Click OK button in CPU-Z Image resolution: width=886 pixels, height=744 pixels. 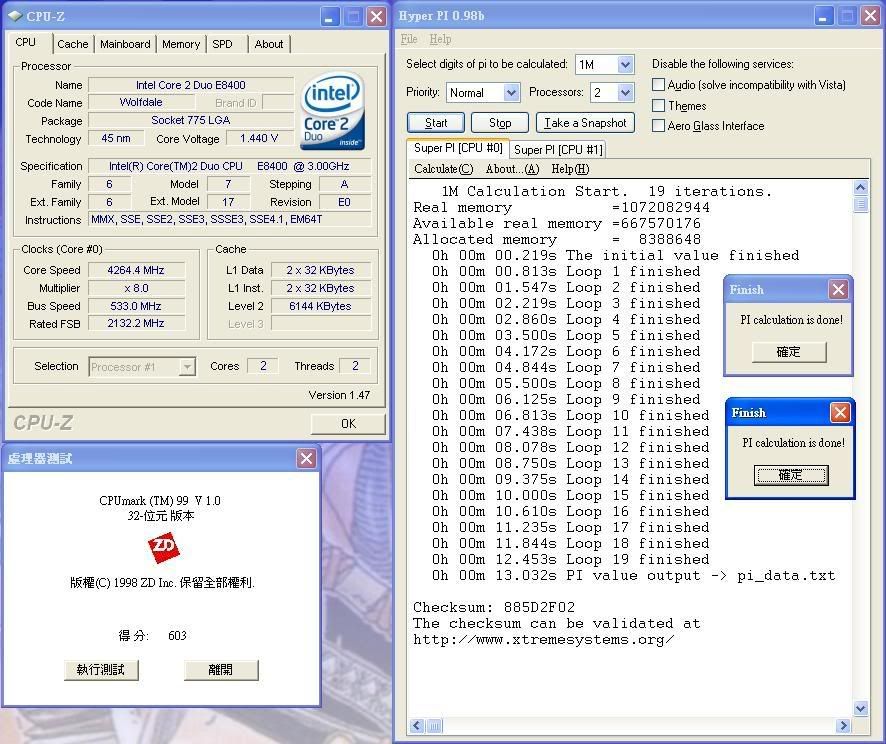[x=348, y=424]
